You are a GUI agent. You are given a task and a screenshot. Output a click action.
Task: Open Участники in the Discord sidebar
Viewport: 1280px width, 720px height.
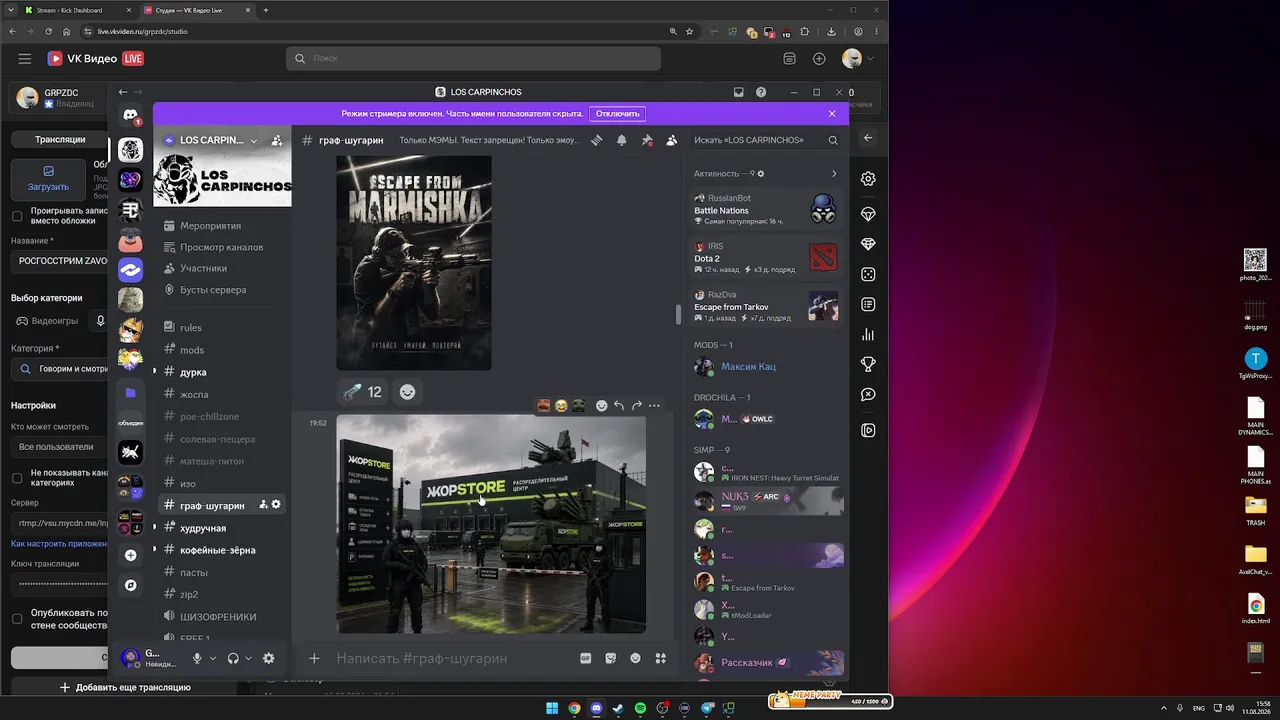tap(203, 268)
